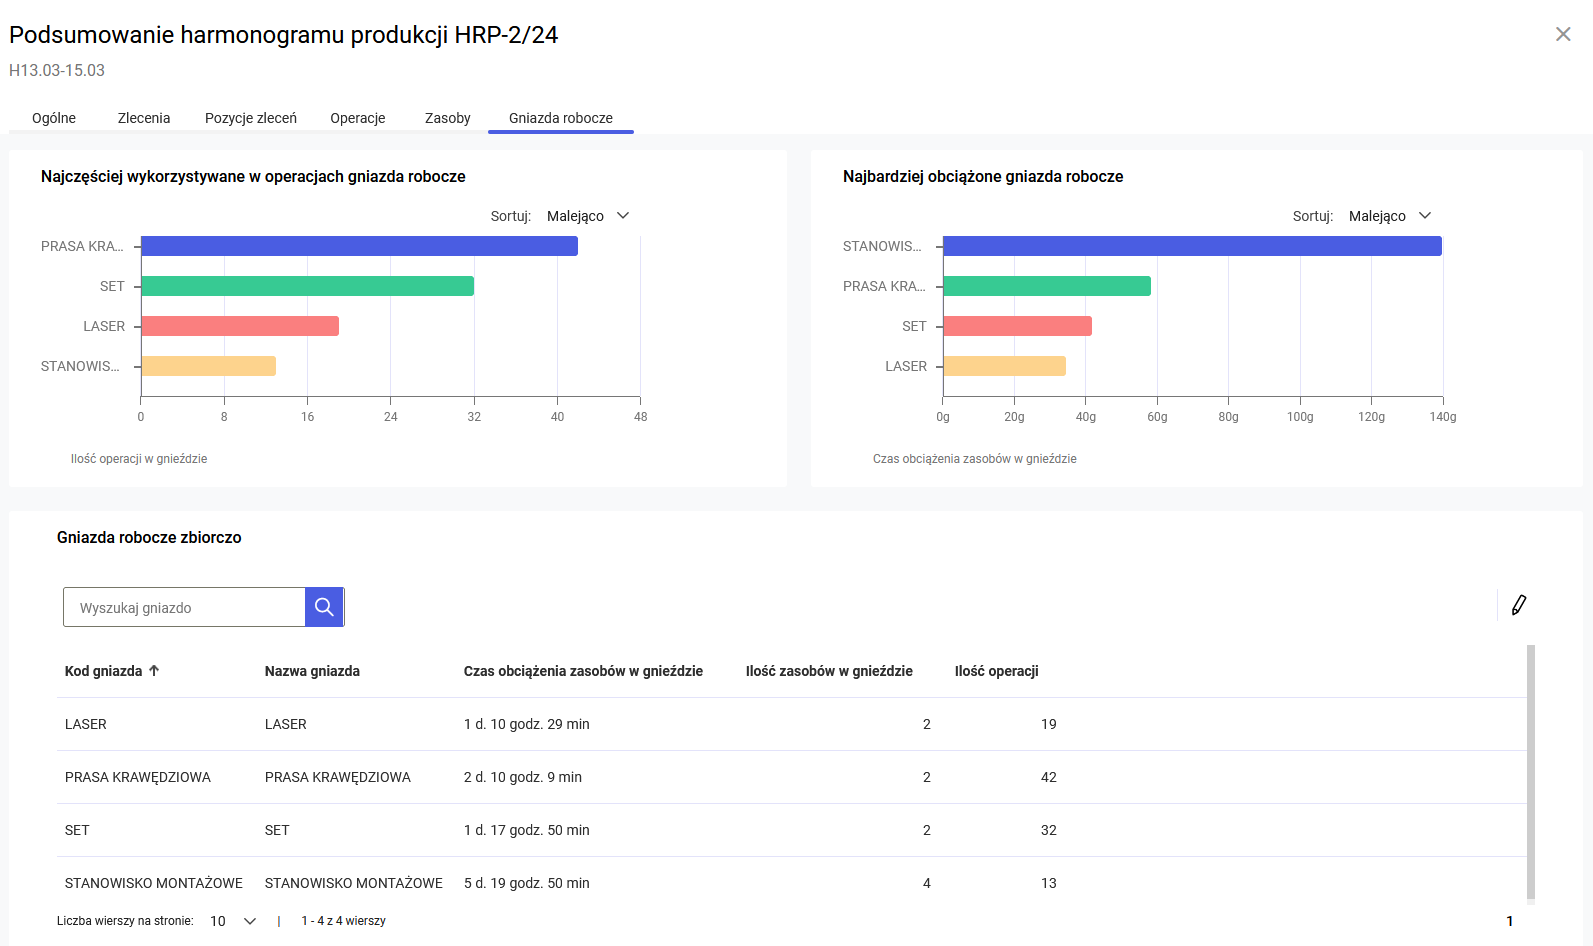Open the Zlecenia tab

point(144,118)
